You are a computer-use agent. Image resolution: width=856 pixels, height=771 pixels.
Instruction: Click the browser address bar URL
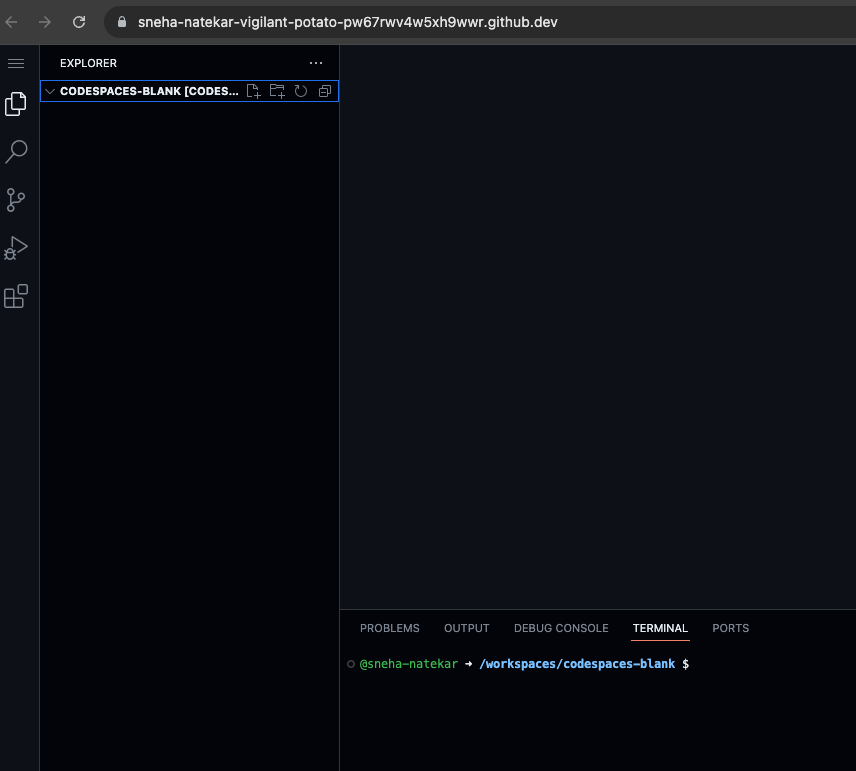coord(348,21)
